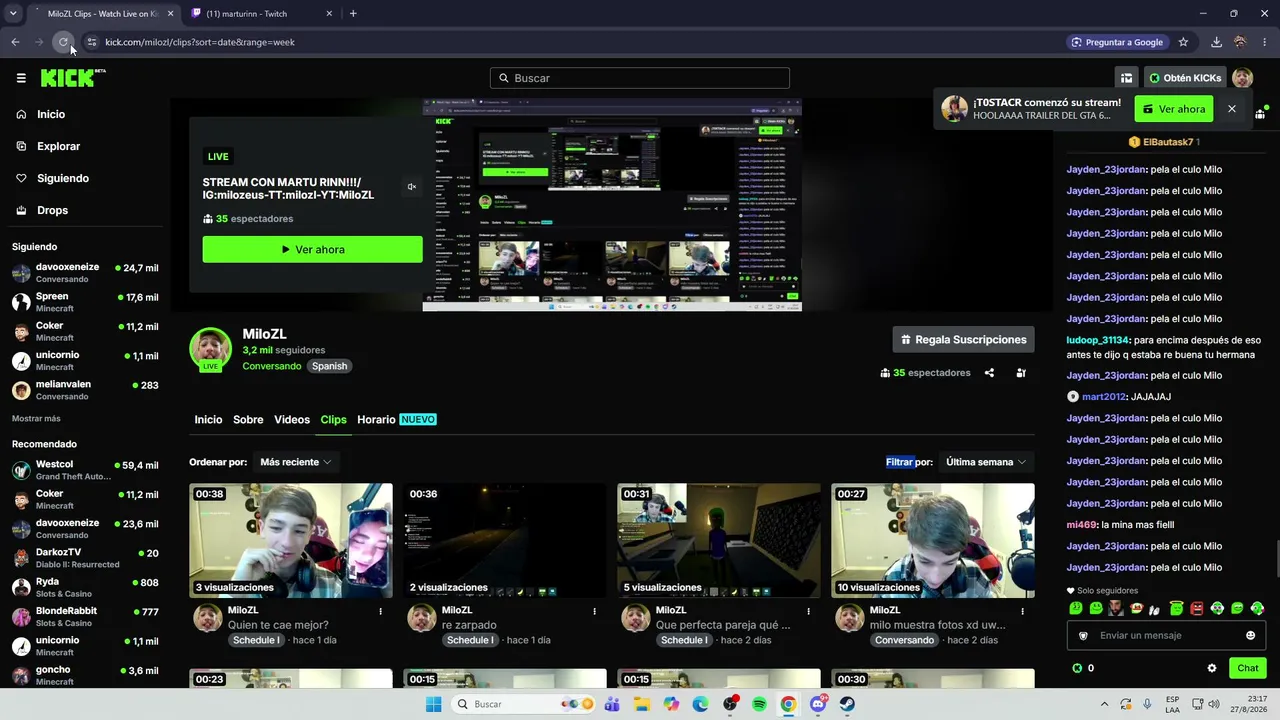Click the Spanish language tag
Image resolution: width=1280 pixels, height=720 pixels.
(x=329, y=366)
